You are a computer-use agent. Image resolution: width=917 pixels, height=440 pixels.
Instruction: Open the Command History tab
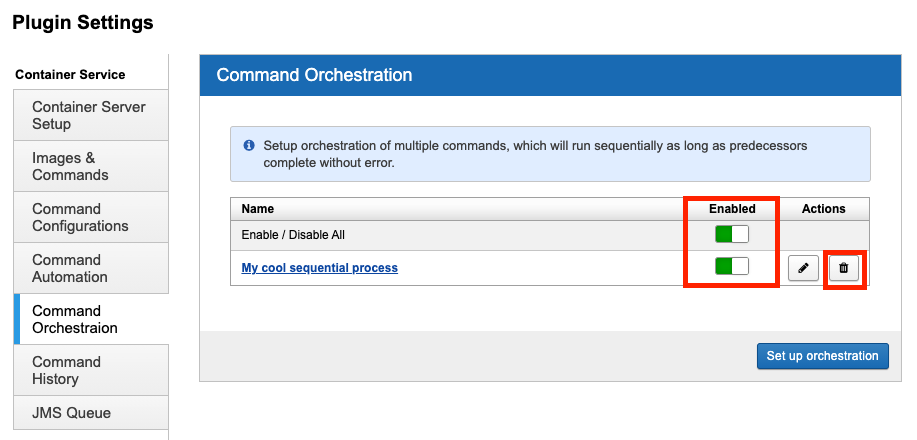click(66, 370)
